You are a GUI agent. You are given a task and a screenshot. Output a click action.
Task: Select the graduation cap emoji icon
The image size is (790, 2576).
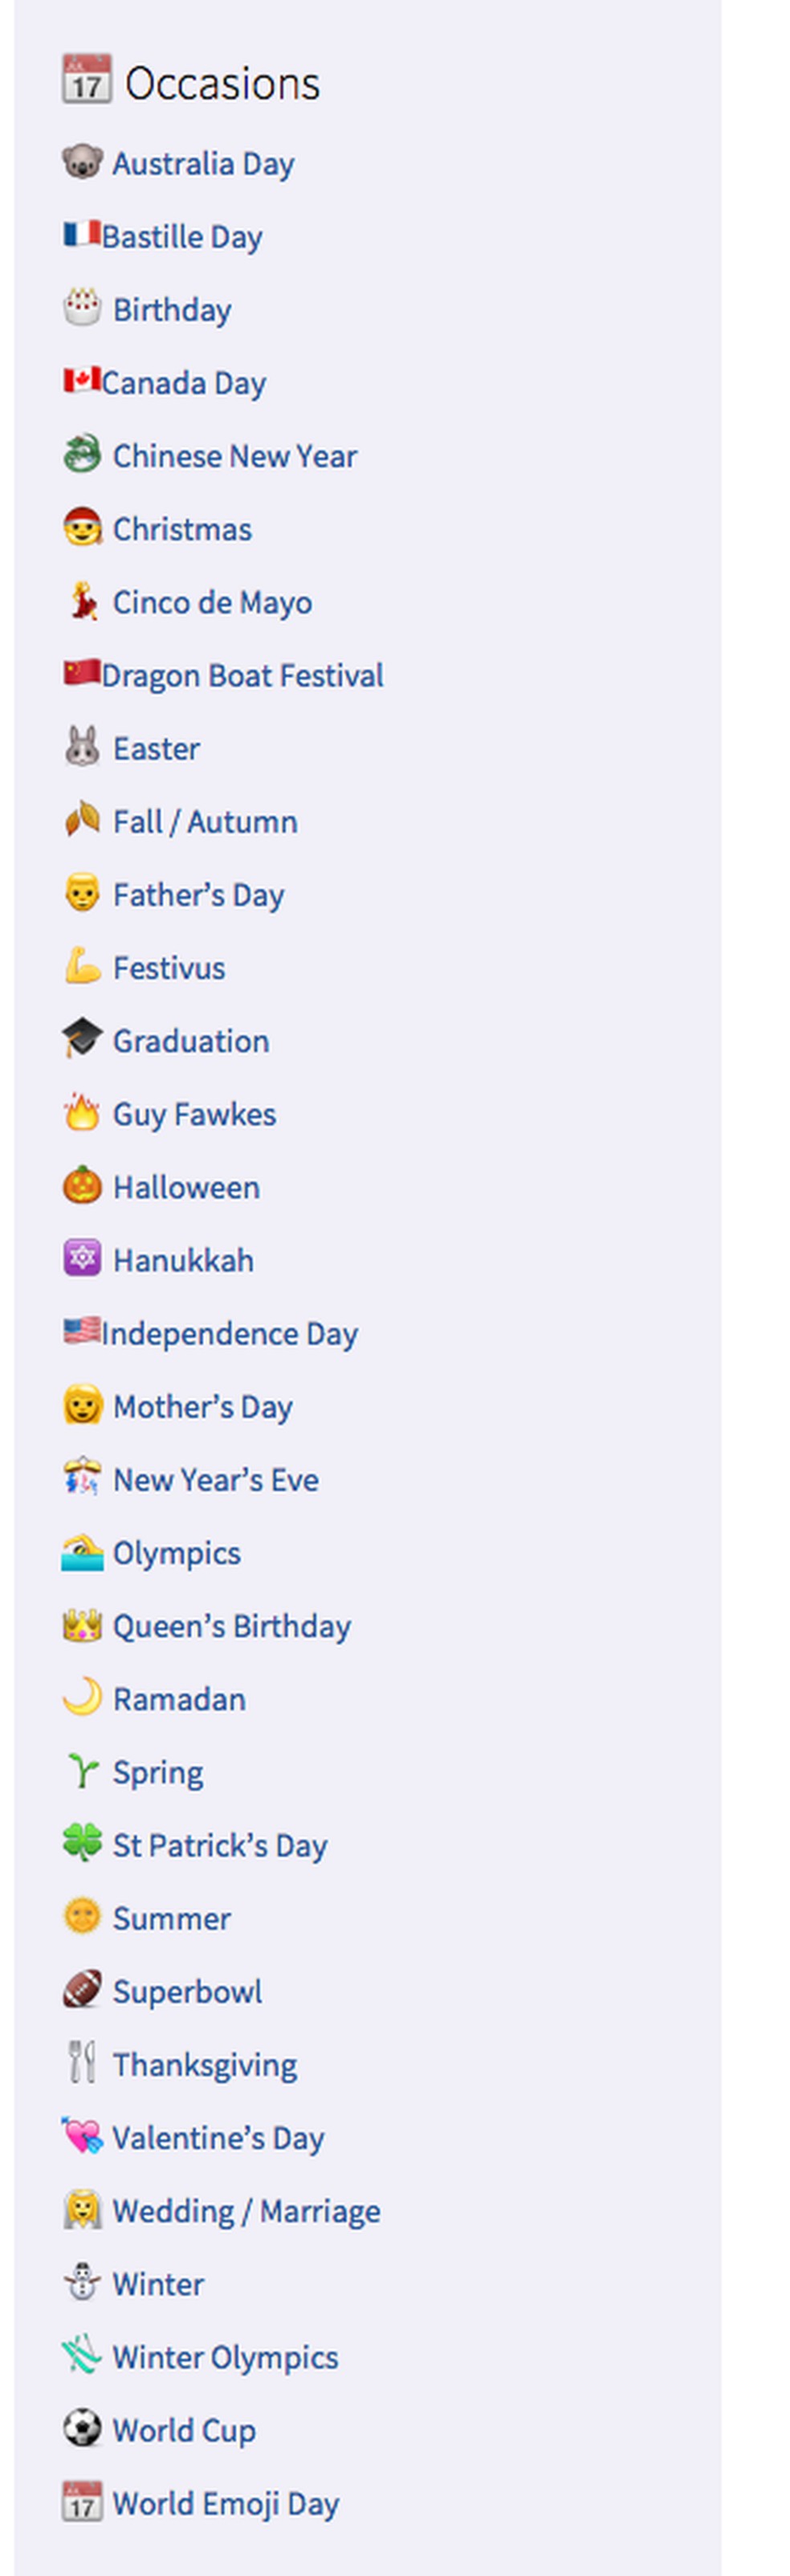tap(83, 1040)
